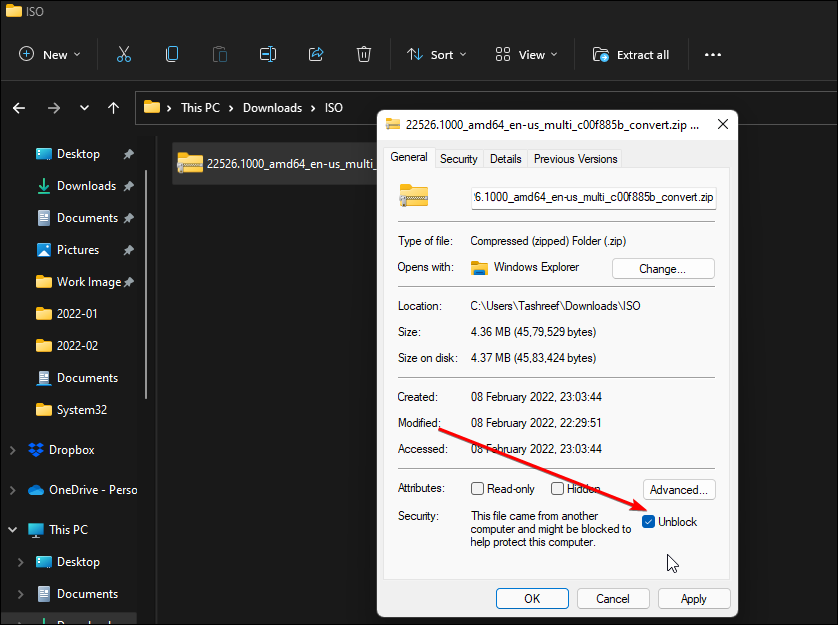Toggle the Read-only checkbox
The height and width of the screenshot is (625, 838).
point(477,489)
